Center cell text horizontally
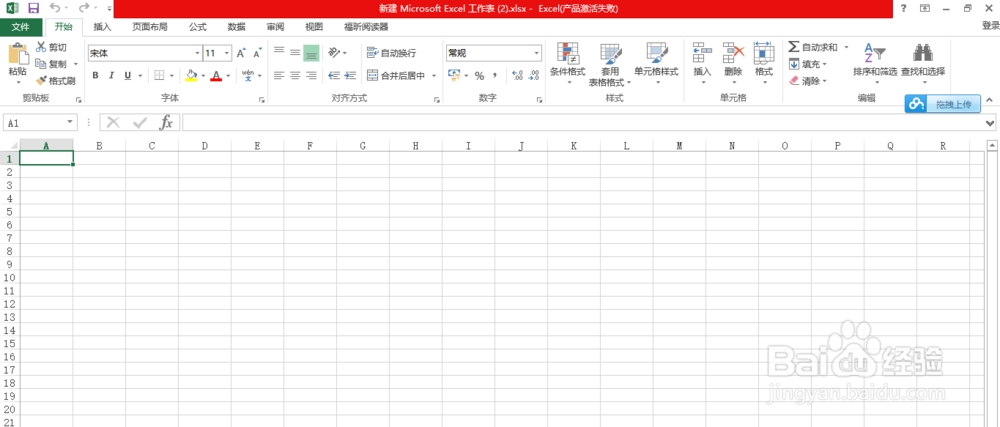 (x=295, y=75)
